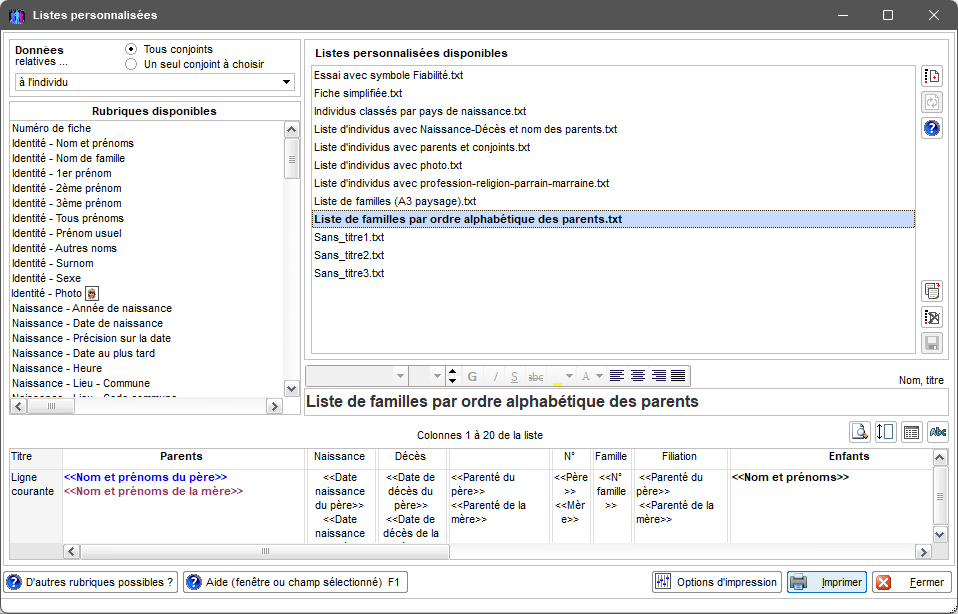The image size is (958, 614).
Task: Click the refresh list icon
Action: pyautogui.click(x=932, y=102)
